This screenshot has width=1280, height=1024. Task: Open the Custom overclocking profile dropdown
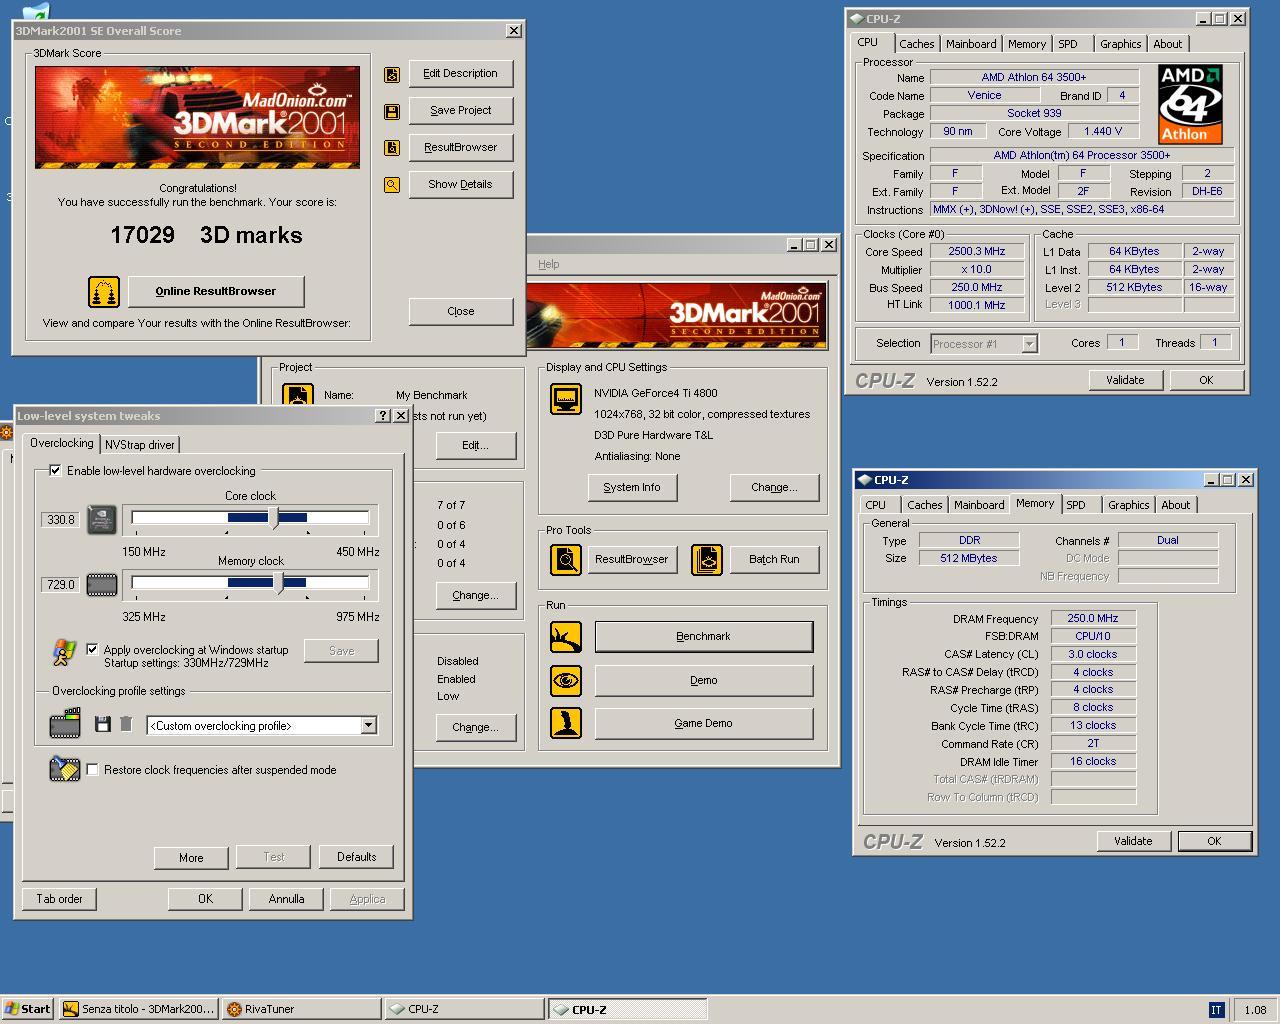(x=369, y=725)
